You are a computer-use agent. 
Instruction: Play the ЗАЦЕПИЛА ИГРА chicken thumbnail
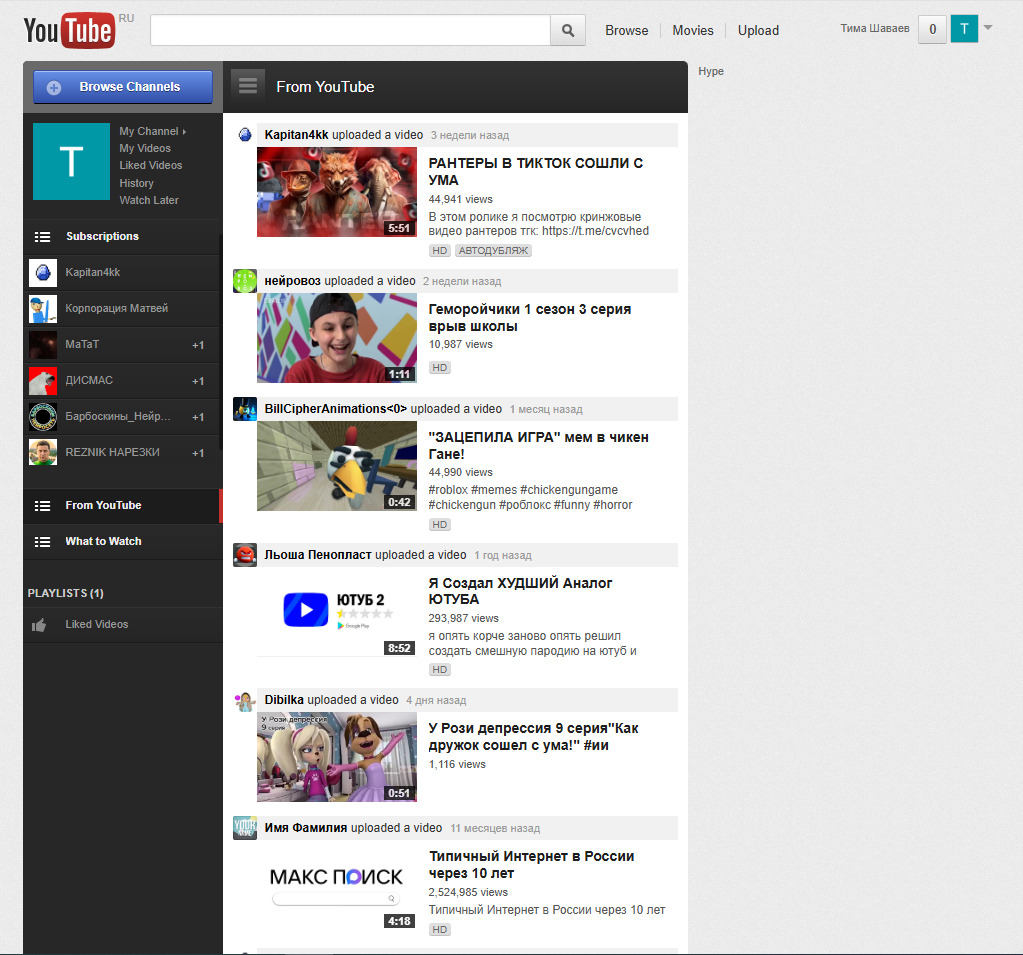pyautogui.click(x=337, y=466)
